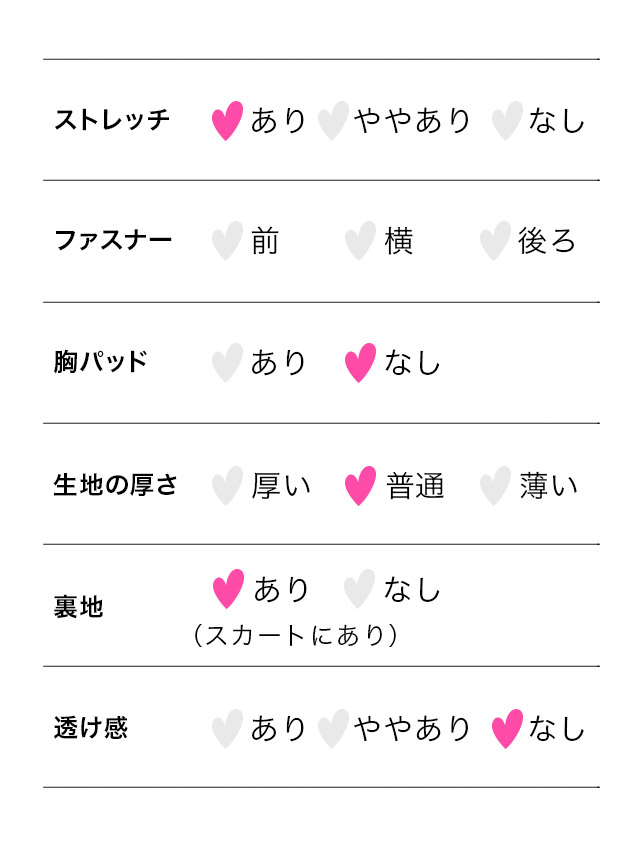
Task: Click the gray heart for 透け感 あり
Action: click(228, 729)
